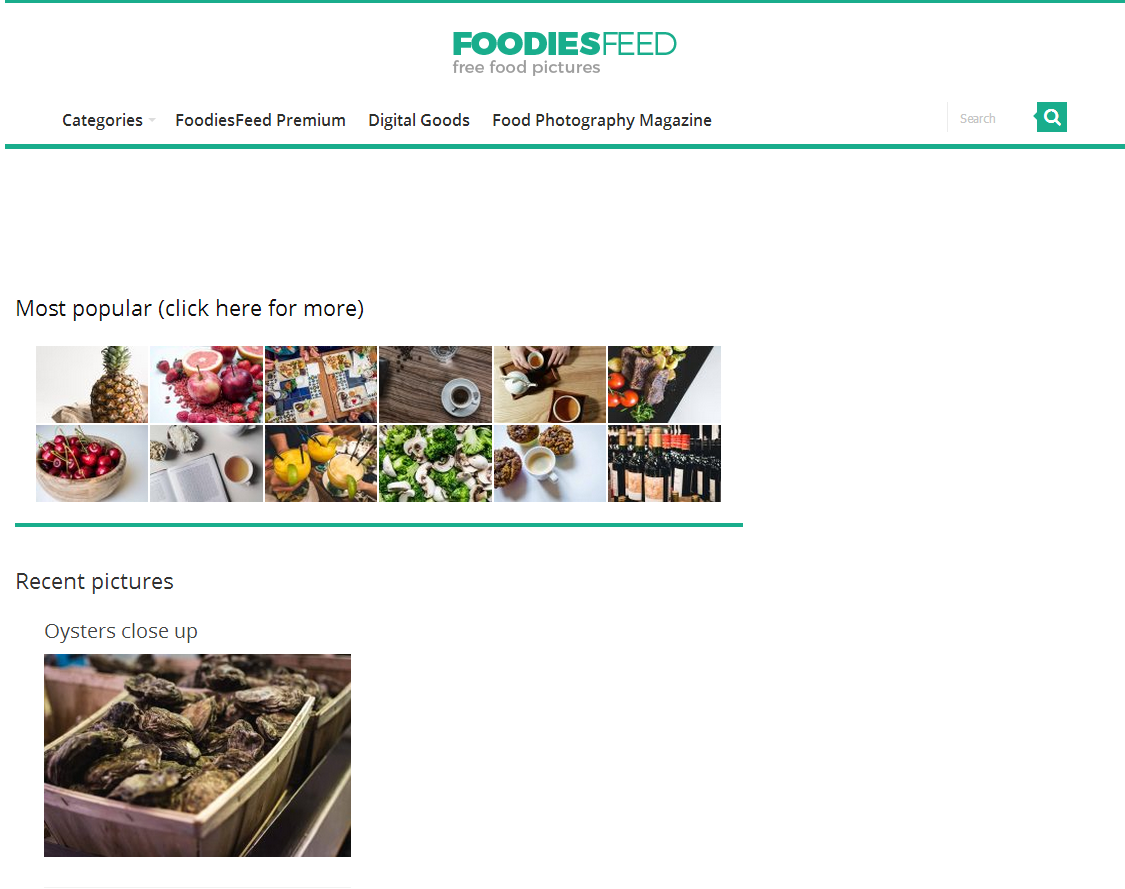1125x889 pixels.
Task: Open the overhead dining table thumbnail
Action: (321, 385)
